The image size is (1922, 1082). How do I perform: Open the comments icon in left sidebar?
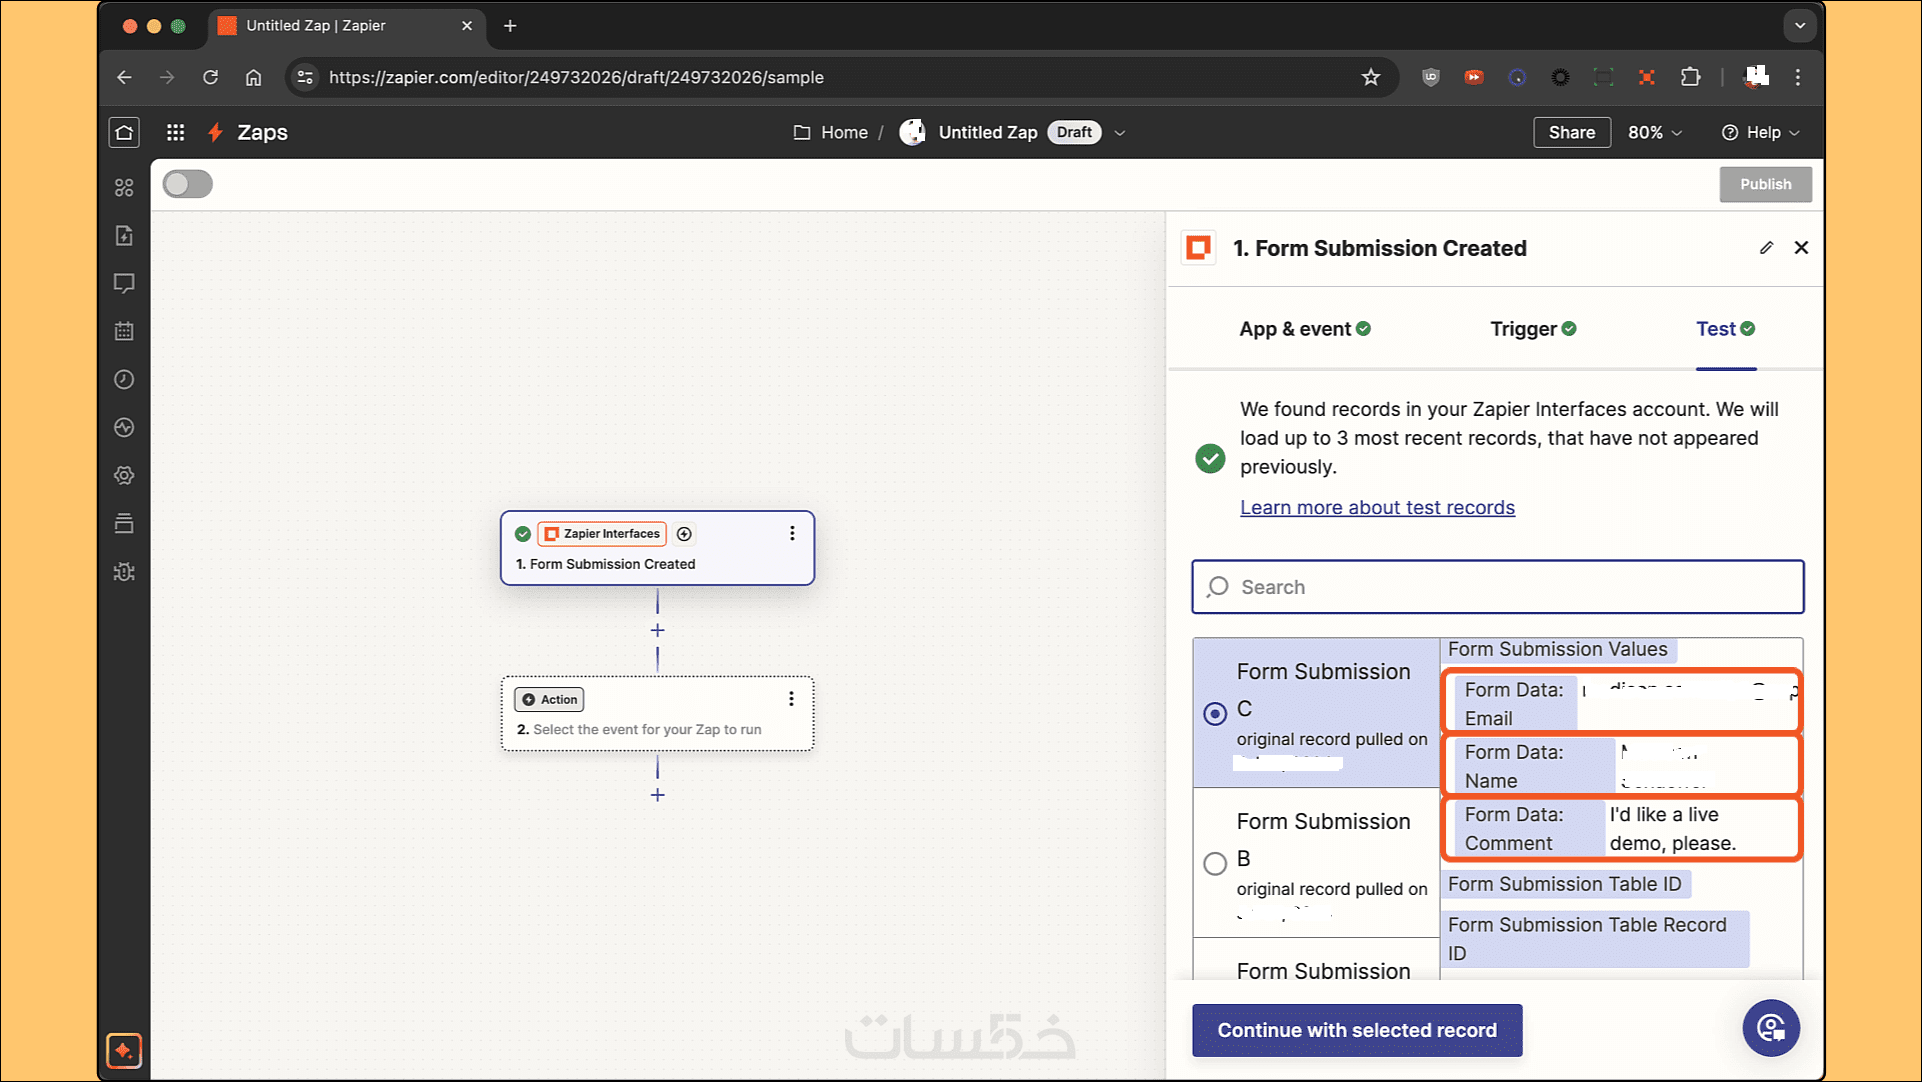pos(124,283)
